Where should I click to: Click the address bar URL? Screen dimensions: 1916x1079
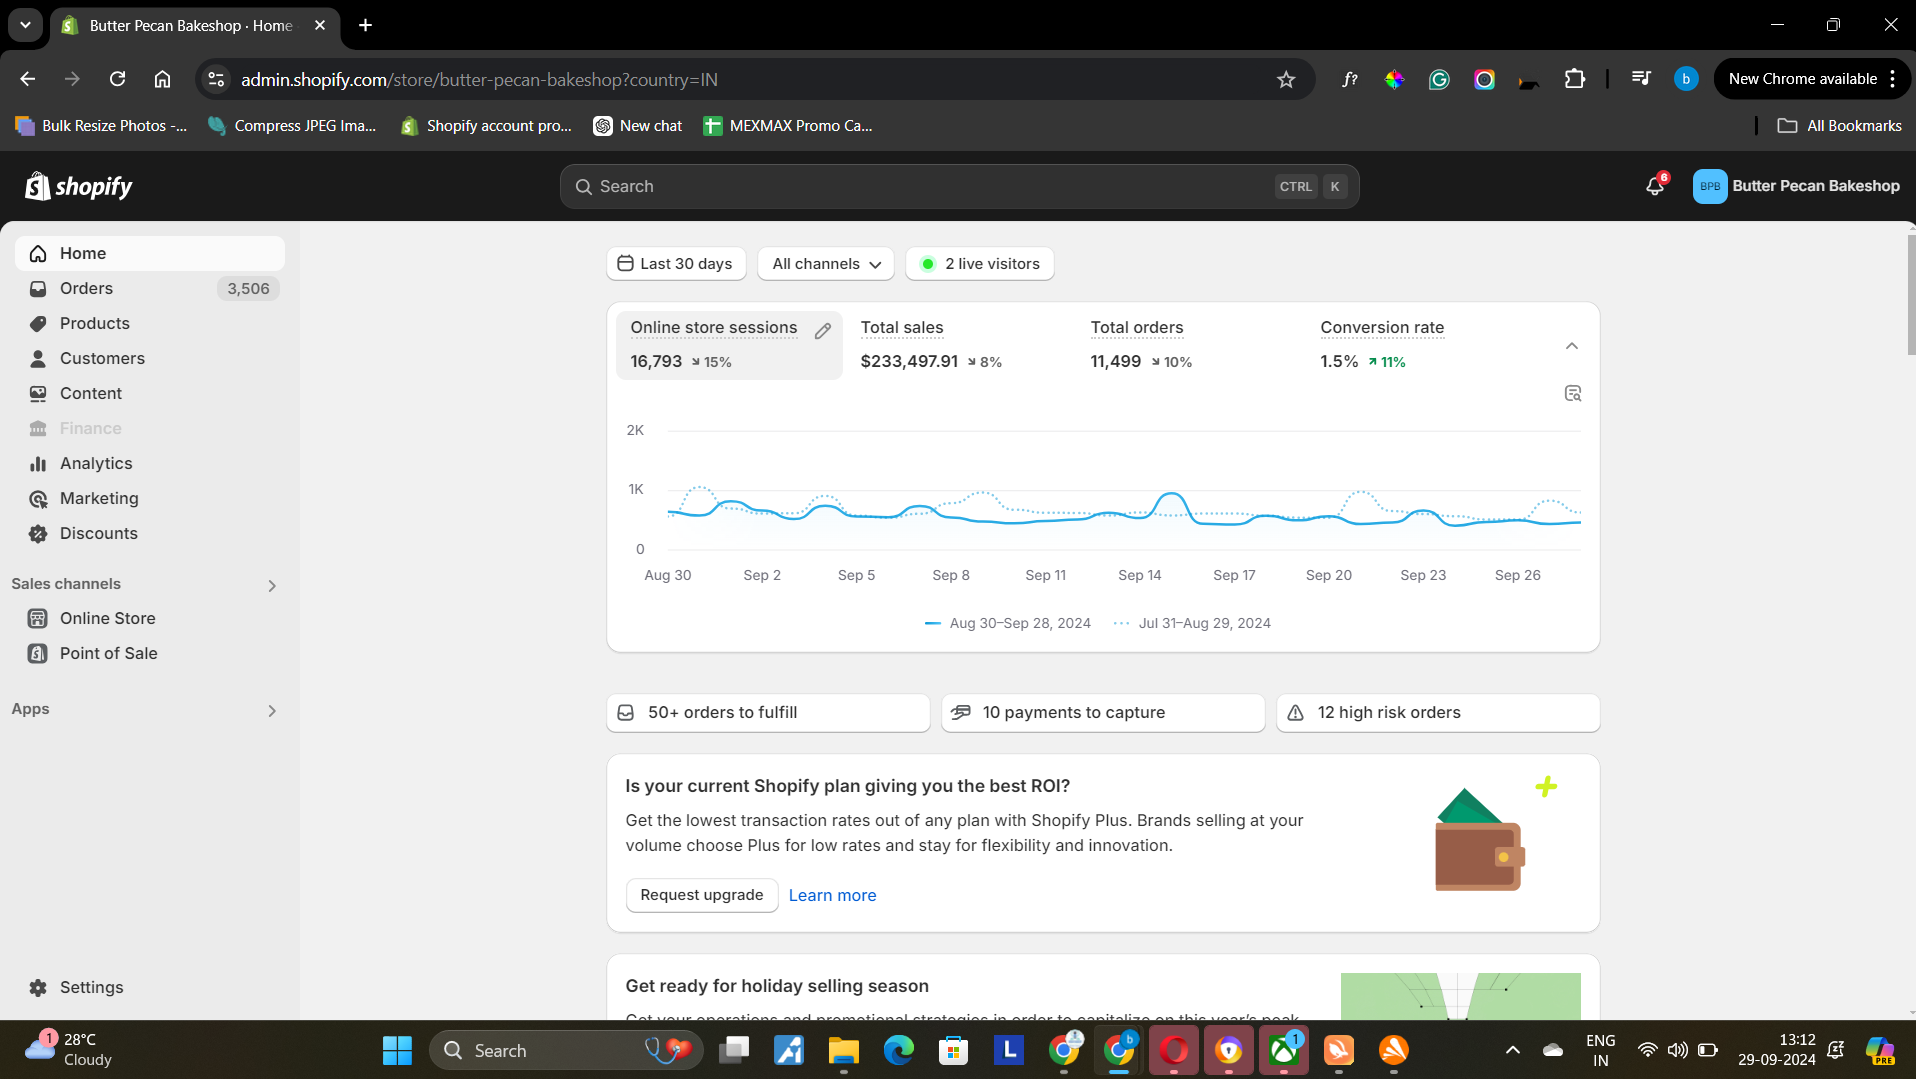[479, 79]
